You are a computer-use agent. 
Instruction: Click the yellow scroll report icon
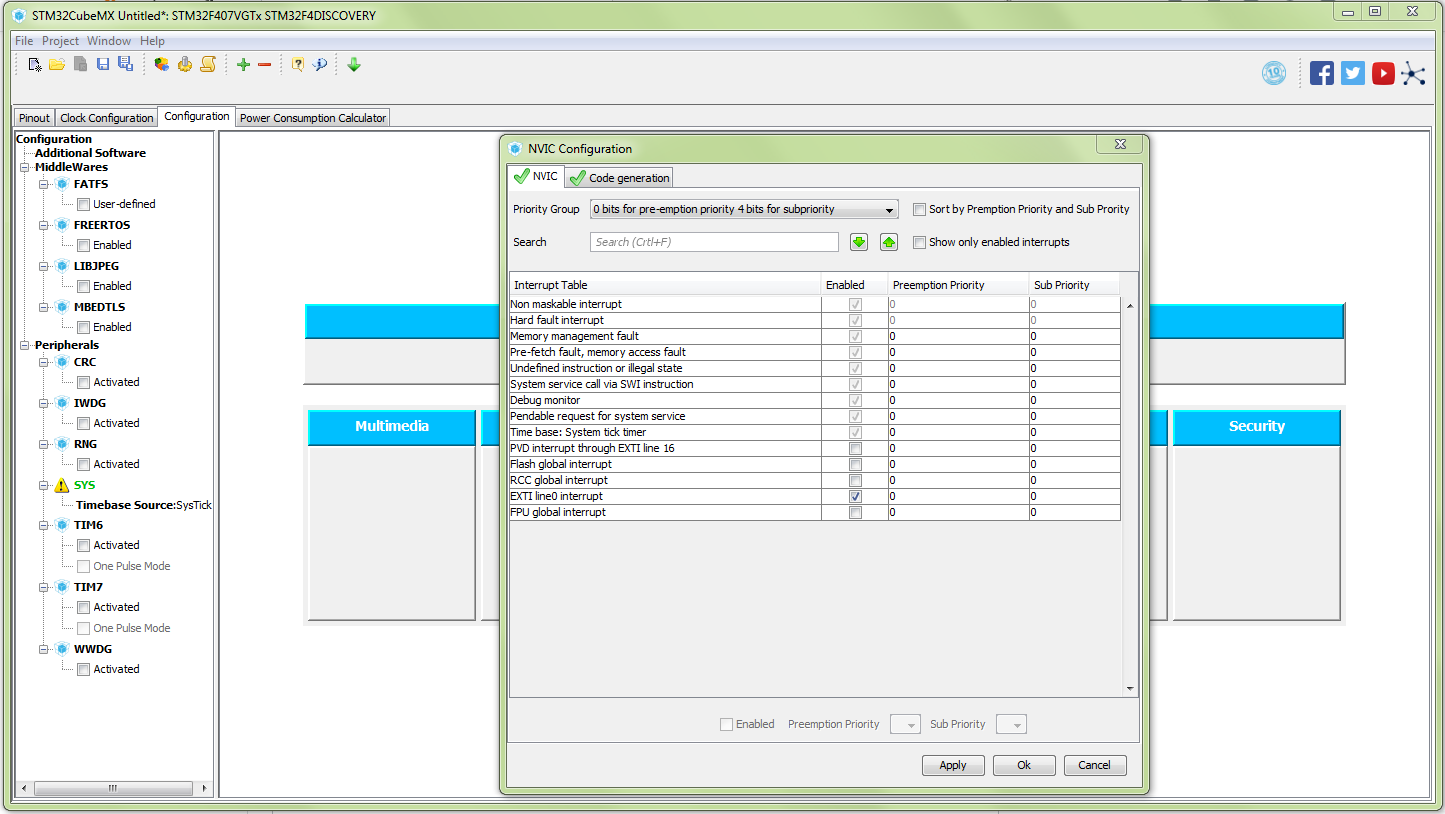(208, 65)
